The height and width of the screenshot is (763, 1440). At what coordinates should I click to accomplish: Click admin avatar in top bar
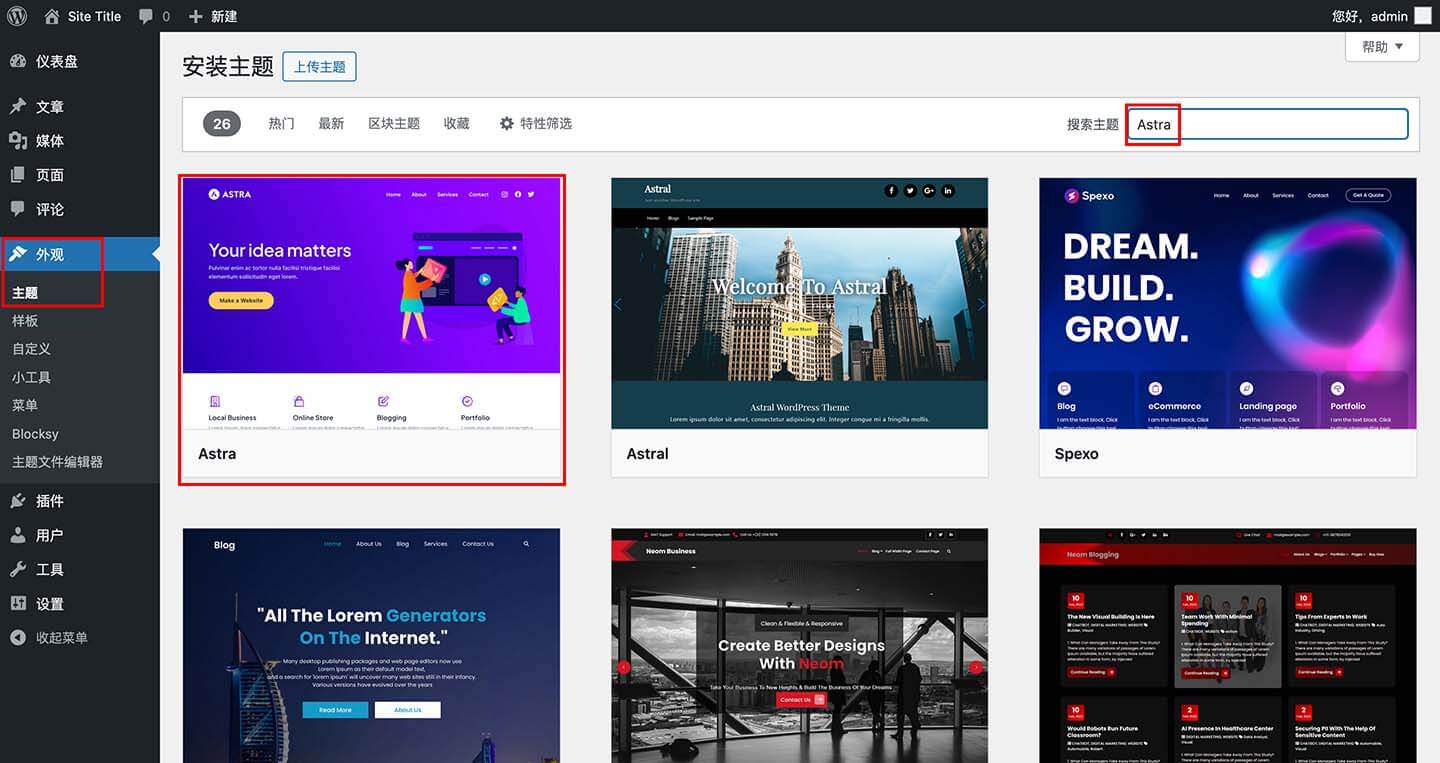[1423, 16]
